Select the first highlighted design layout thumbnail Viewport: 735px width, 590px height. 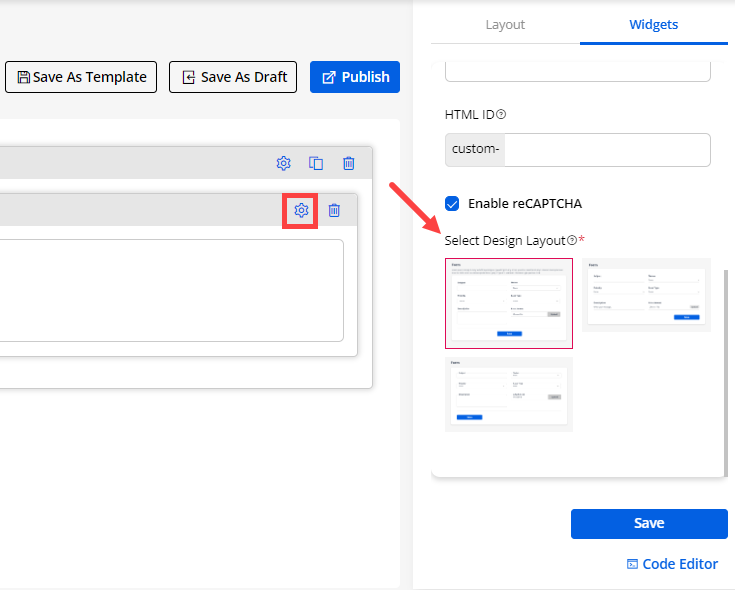point(509,303)
